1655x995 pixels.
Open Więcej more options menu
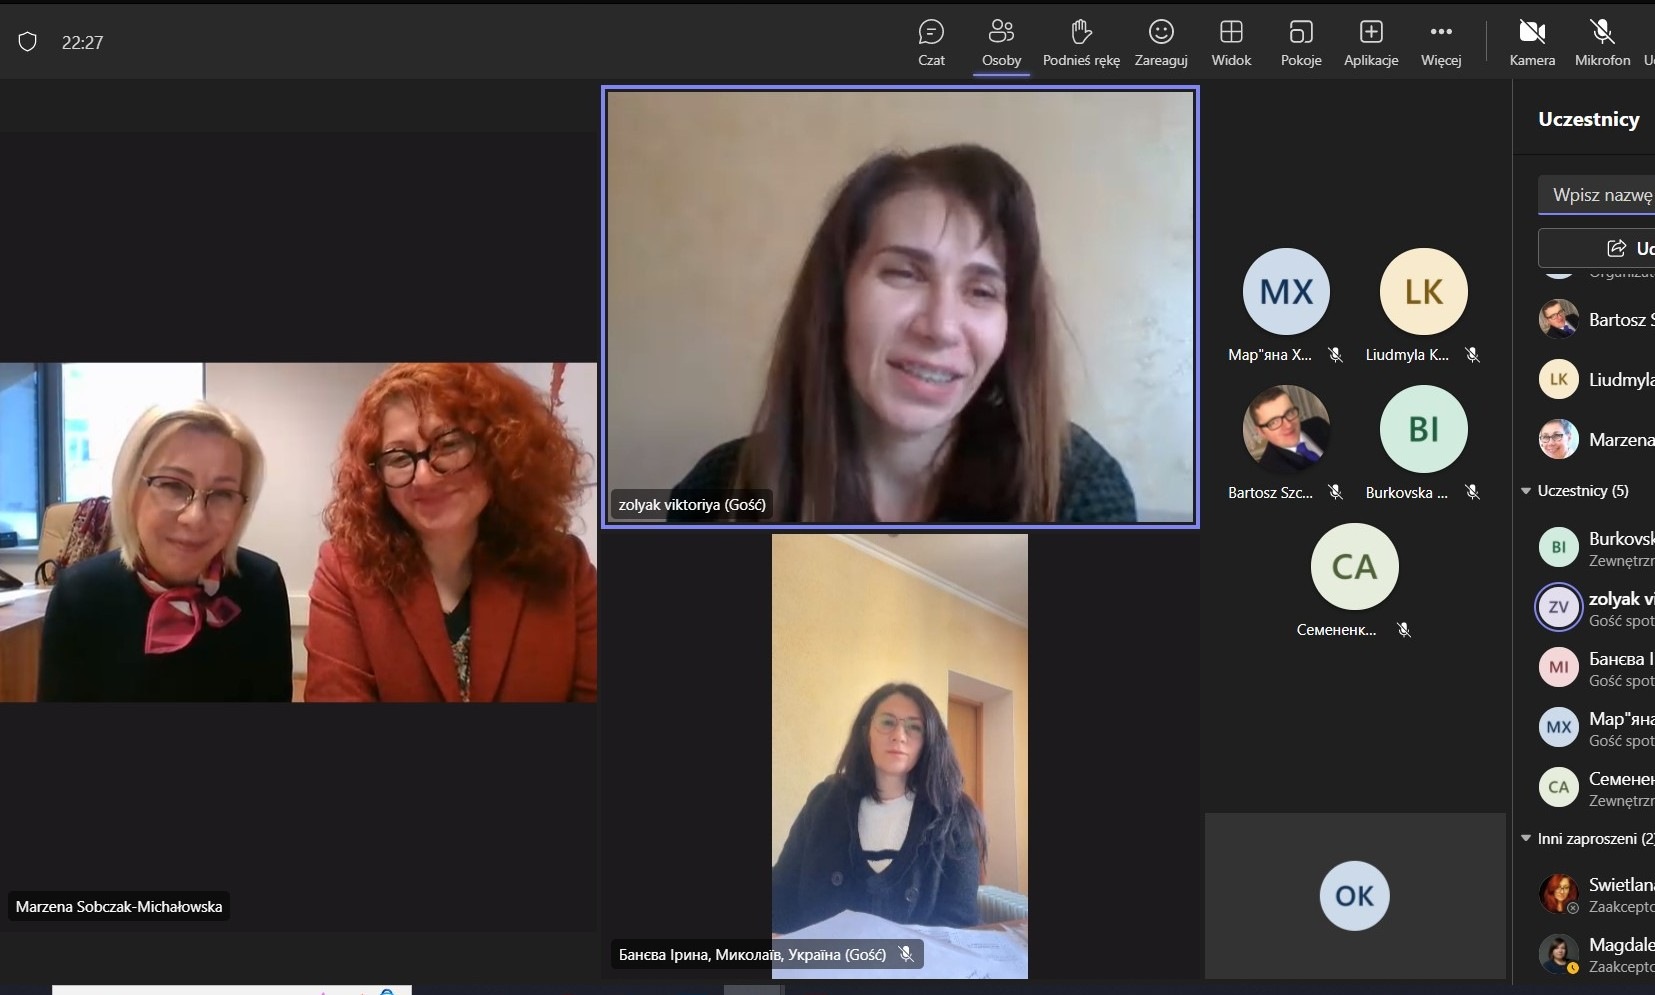click(1441, 42)
